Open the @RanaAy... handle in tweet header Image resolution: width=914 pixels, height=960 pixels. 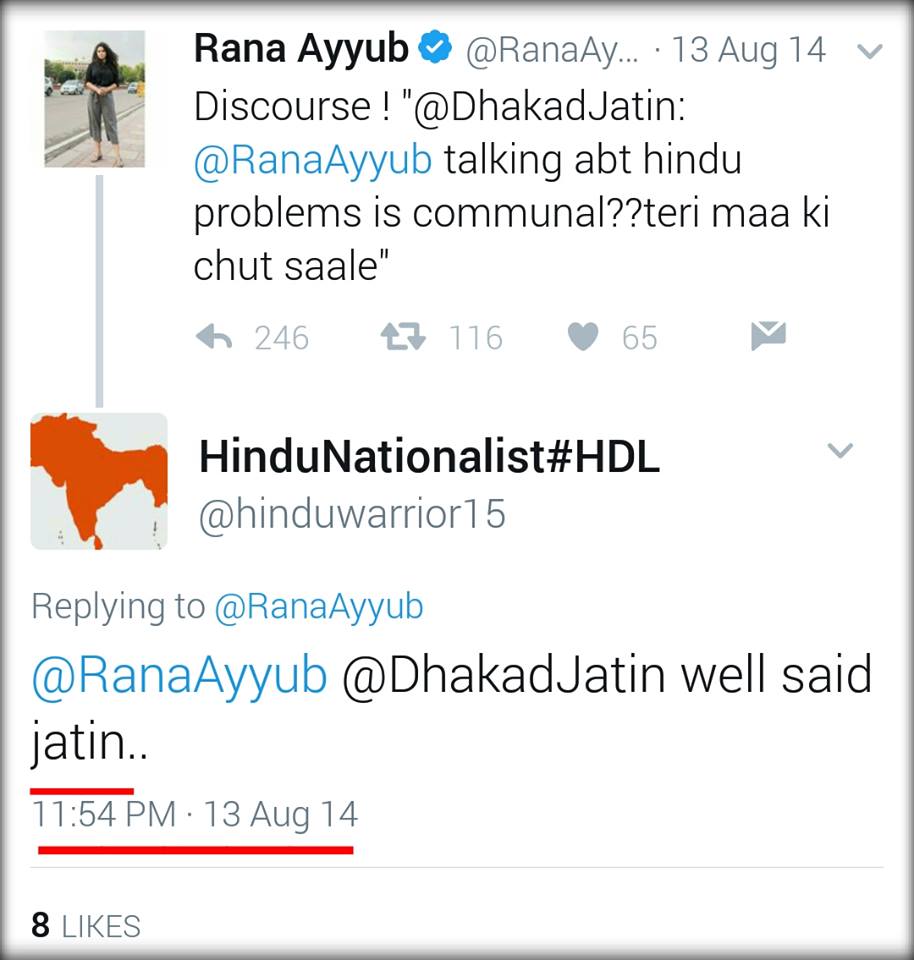(x=552, y=50)
